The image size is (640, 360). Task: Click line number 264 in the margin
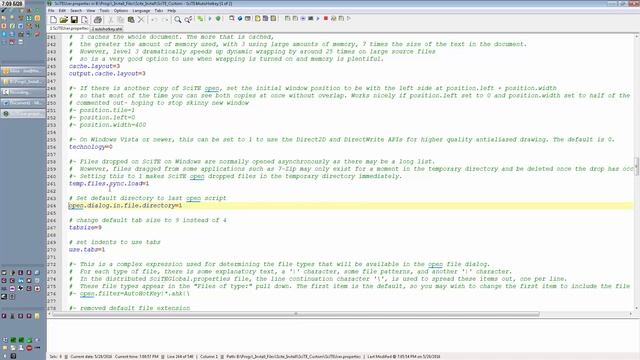coord(51,206)
